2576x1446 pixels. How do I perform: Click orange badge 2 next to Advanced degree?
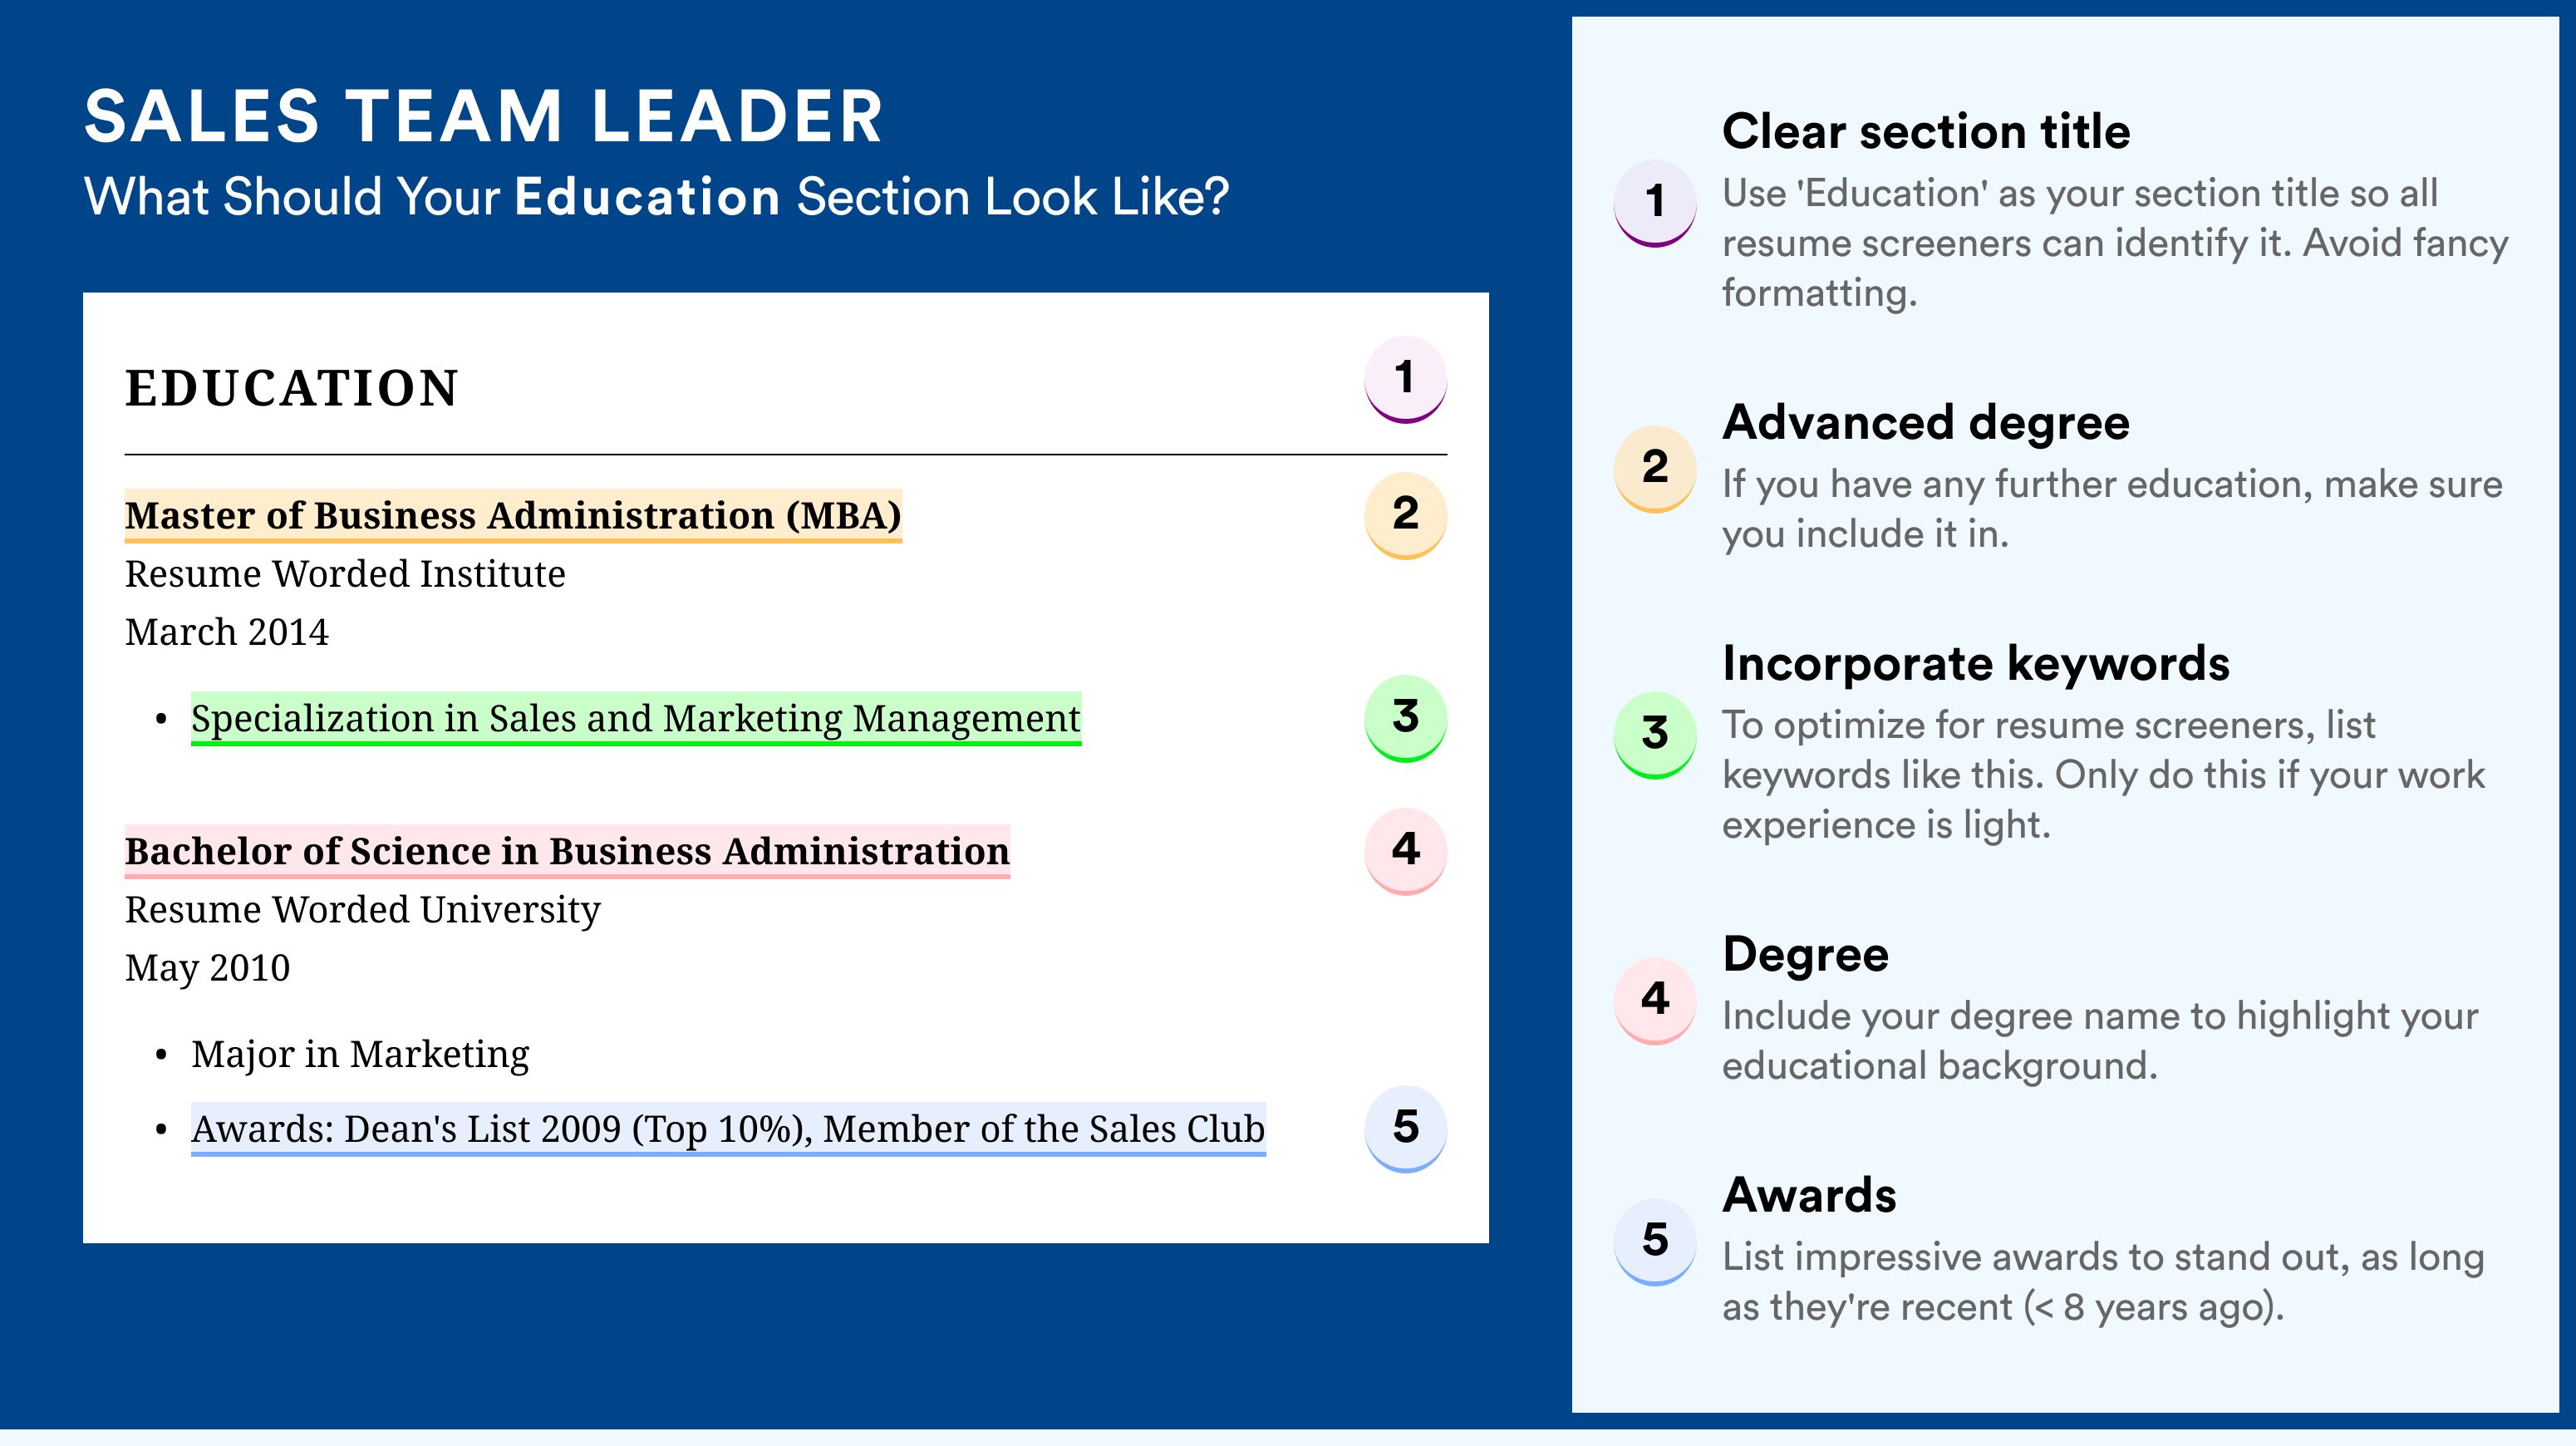point(1654,467)
